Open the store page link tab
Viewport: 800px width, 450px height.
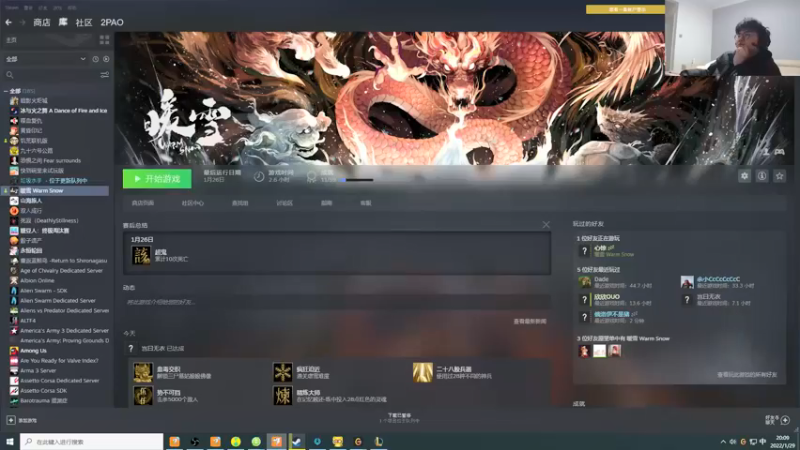pos(143,203)
